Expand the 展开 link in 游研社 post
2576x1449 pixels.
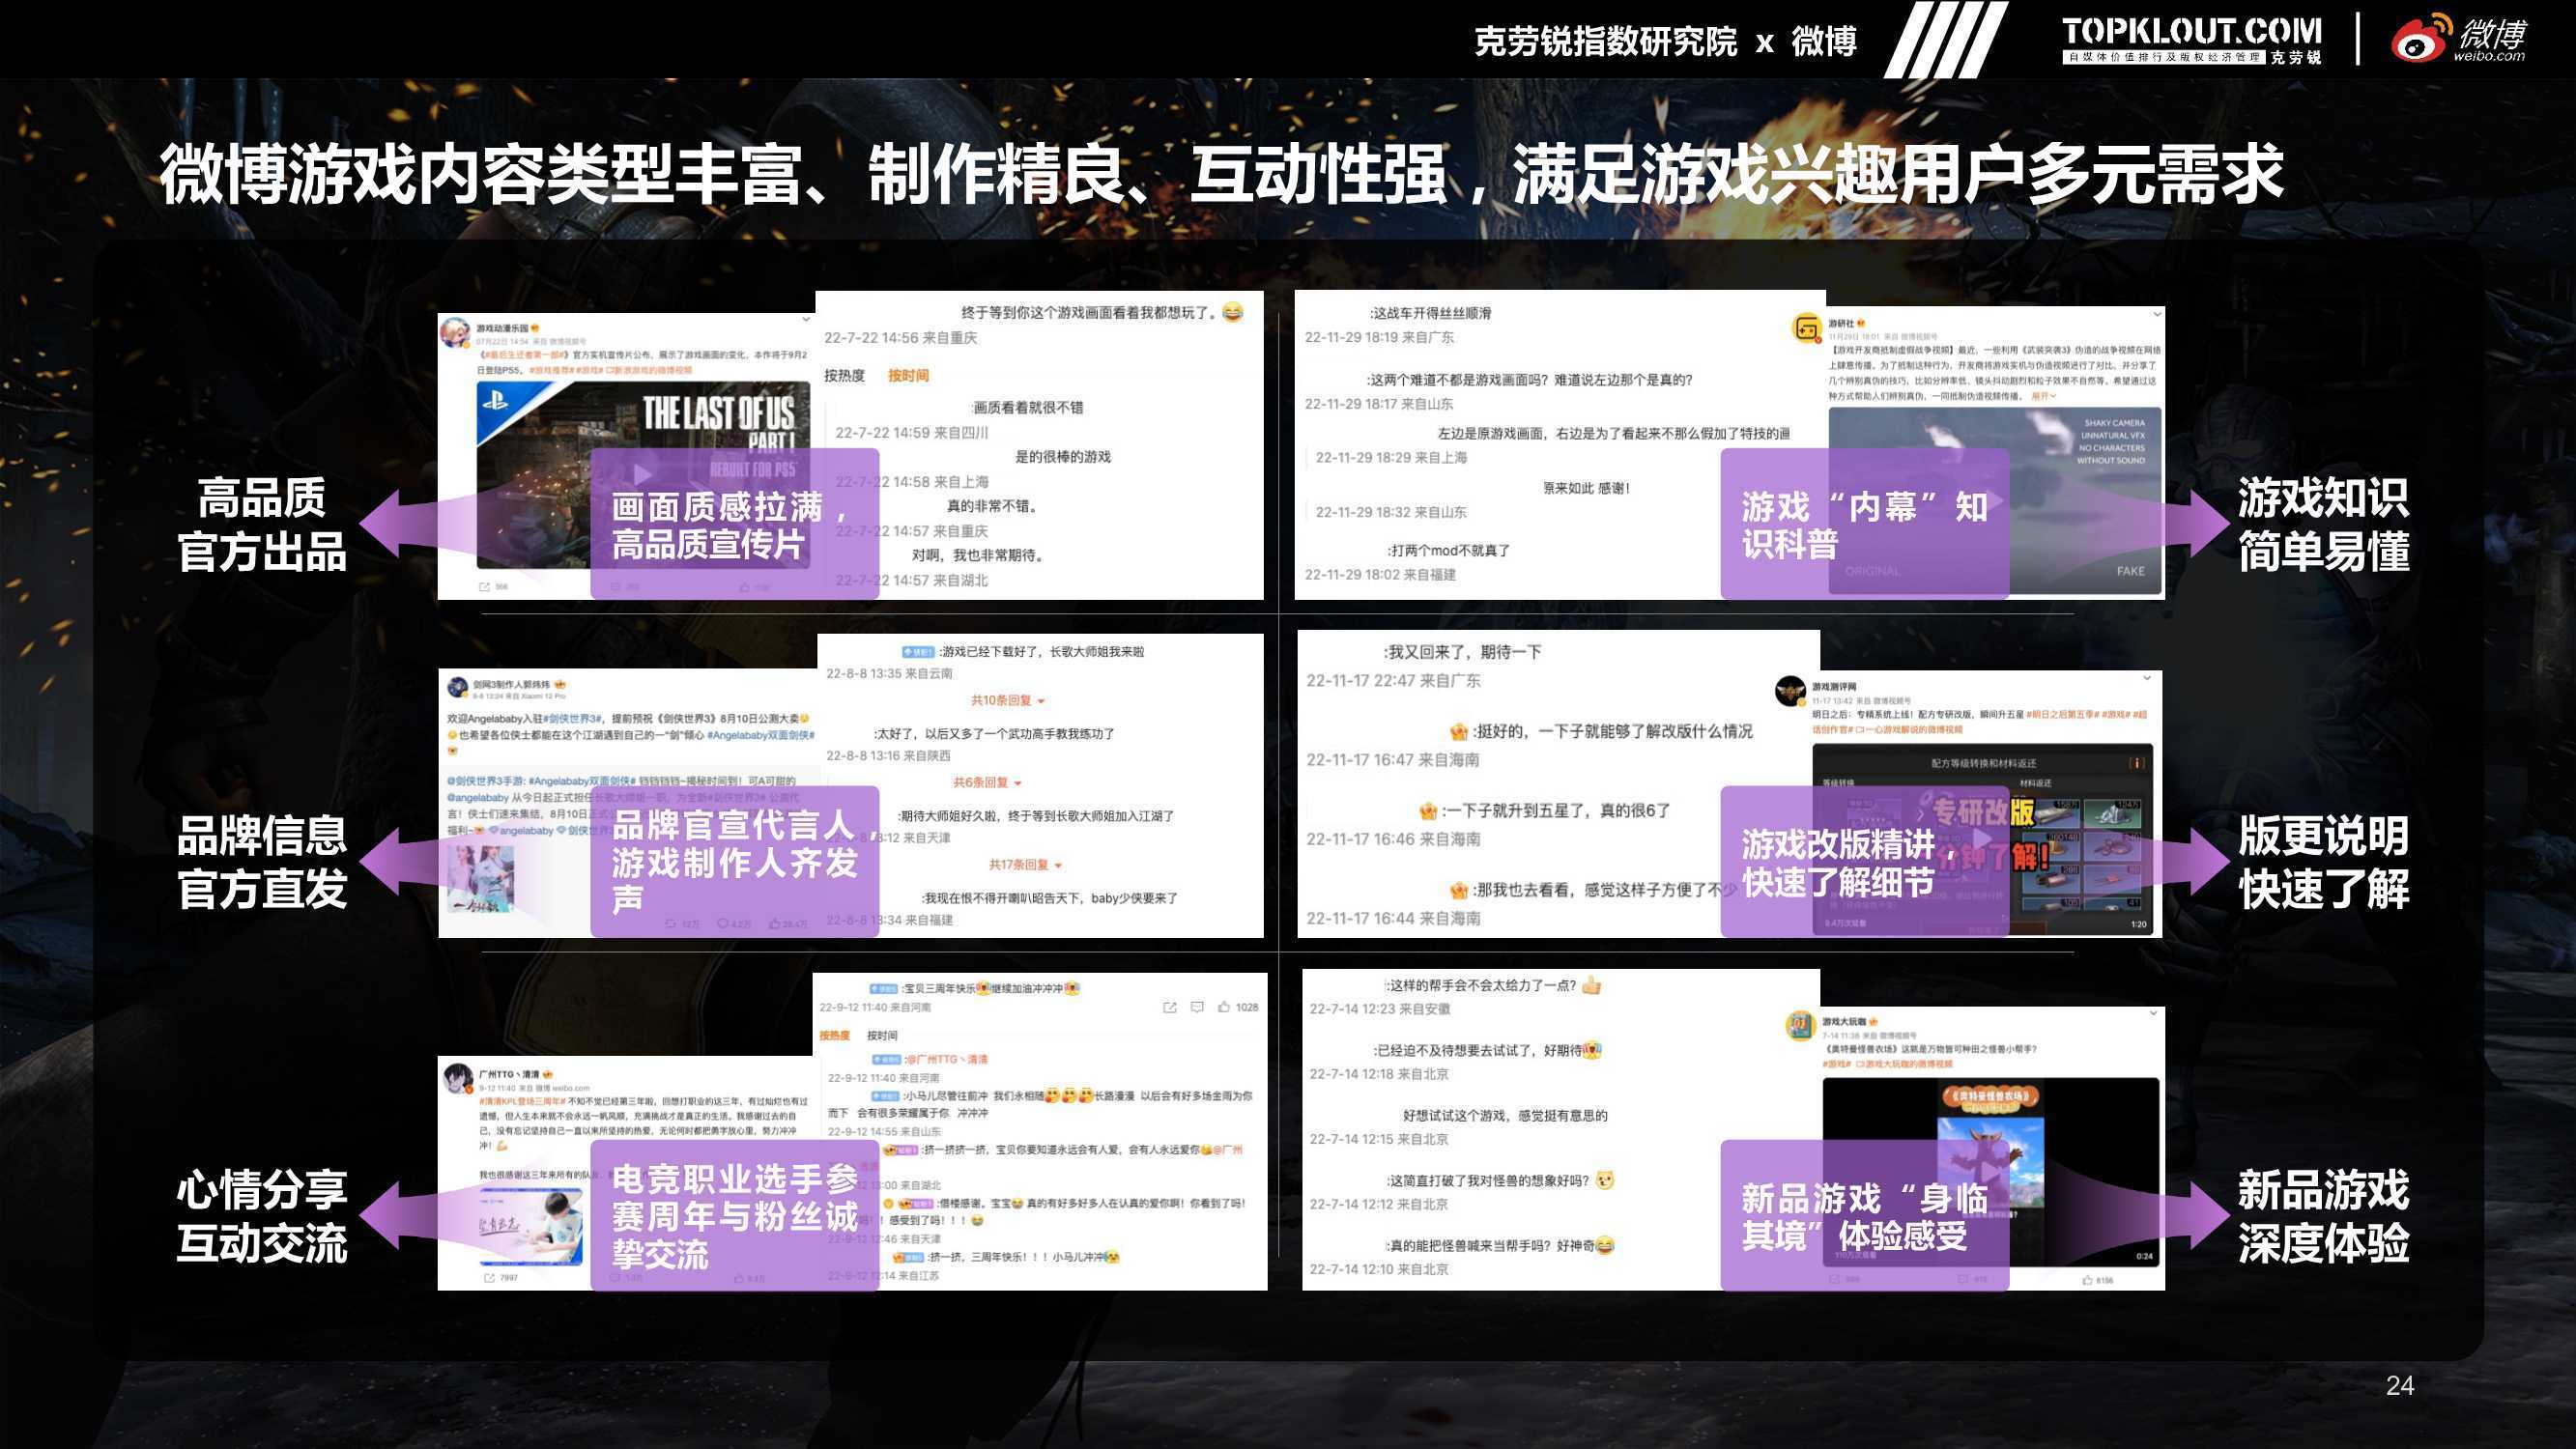point(2043,396)
